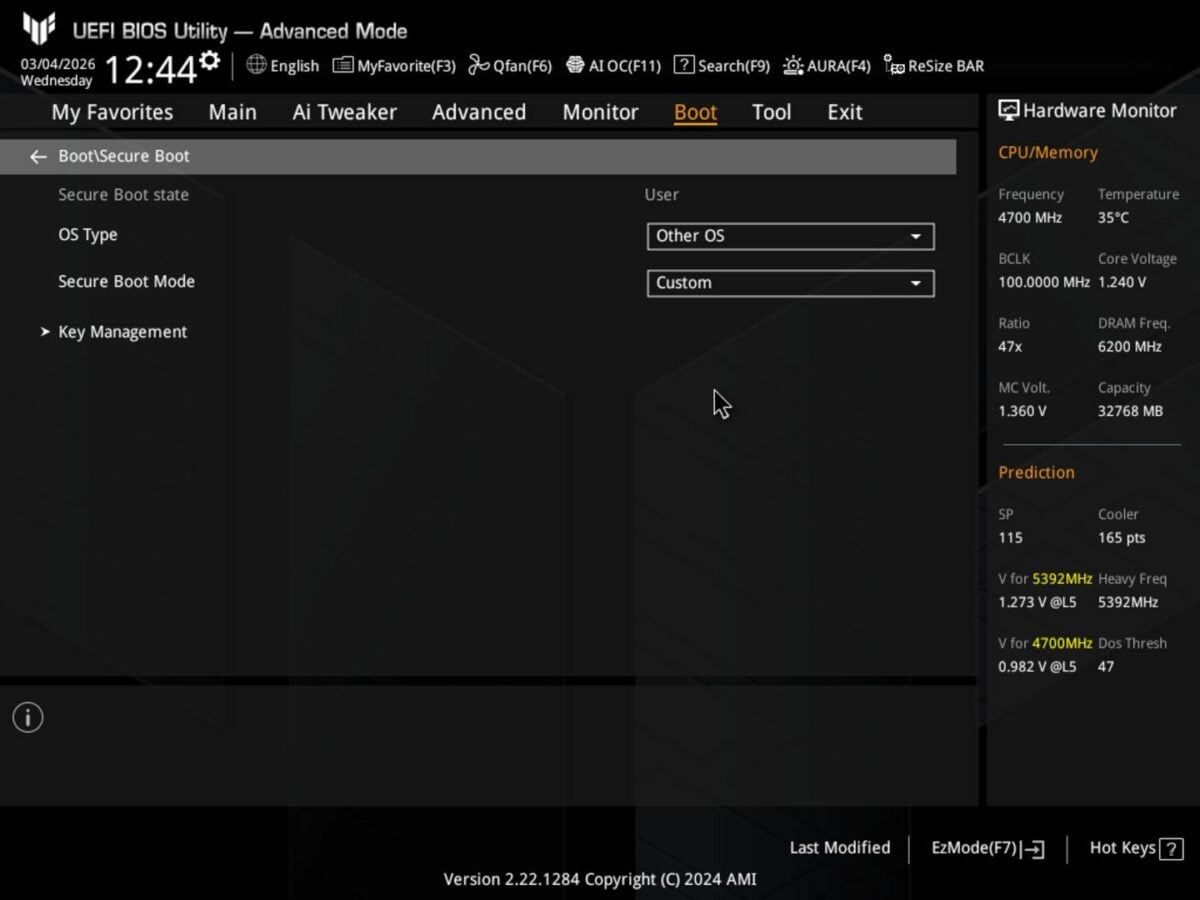Click the back arrow to exit Secure Boot

(x=37, y=156)
